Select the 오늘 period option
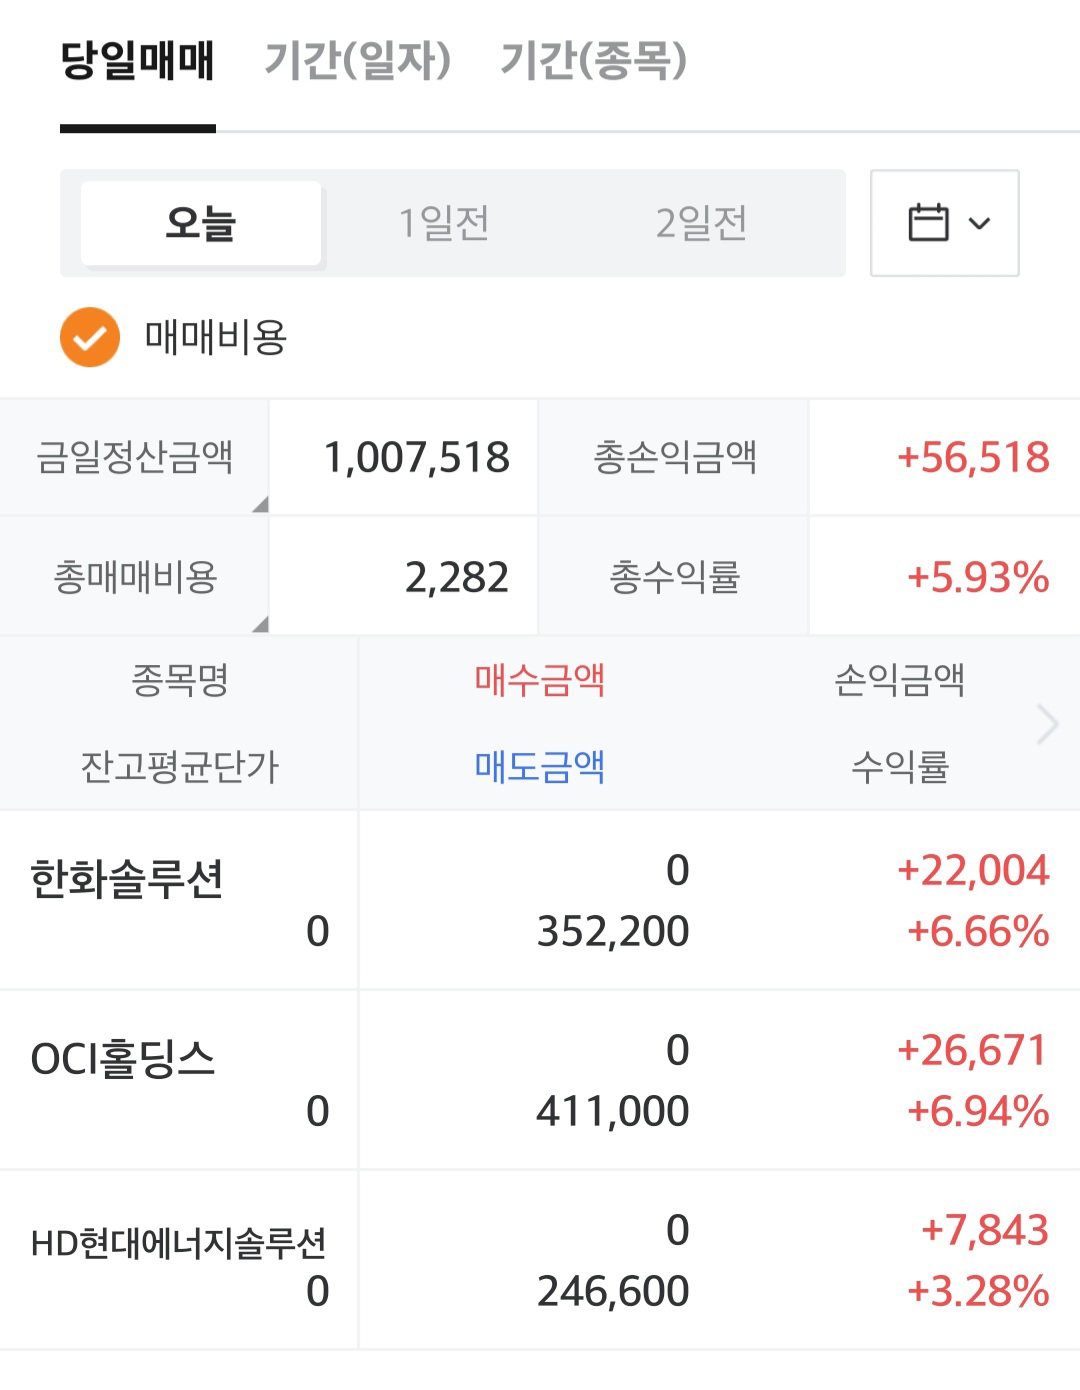Viewport: 1080px width, 1390px height. (201, 223)
